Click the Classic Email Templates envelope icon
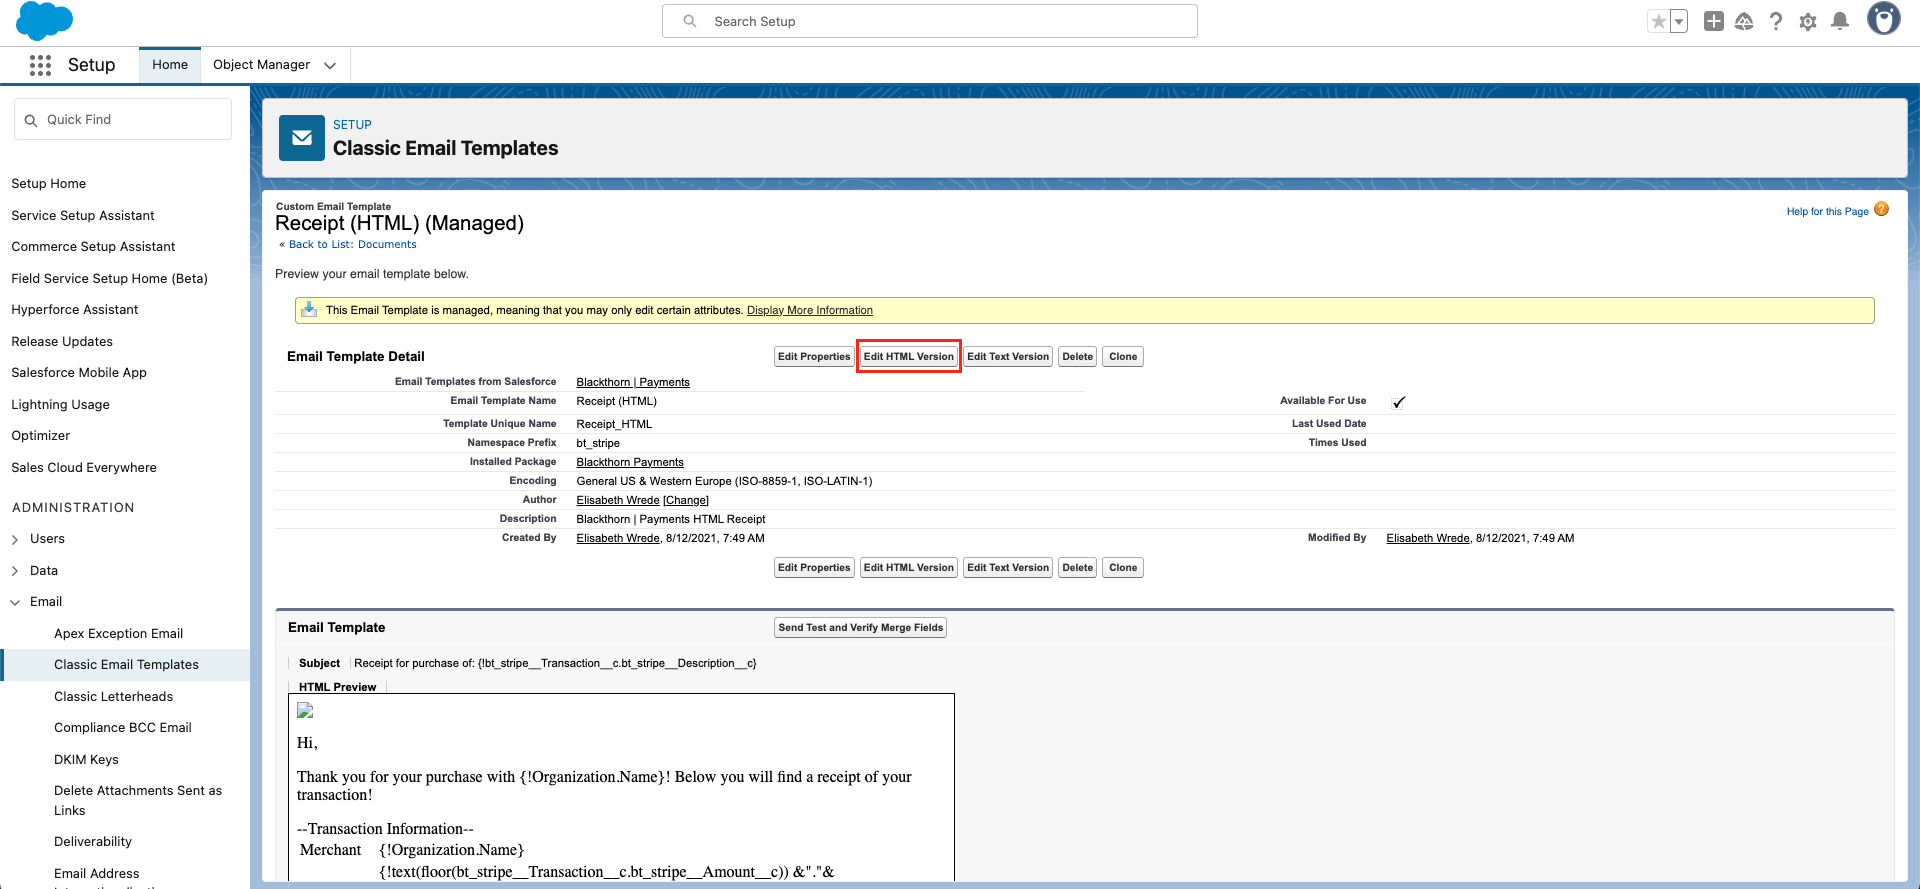The width and height of the screenshot is (1920, 889). click(x=302, y=138)
